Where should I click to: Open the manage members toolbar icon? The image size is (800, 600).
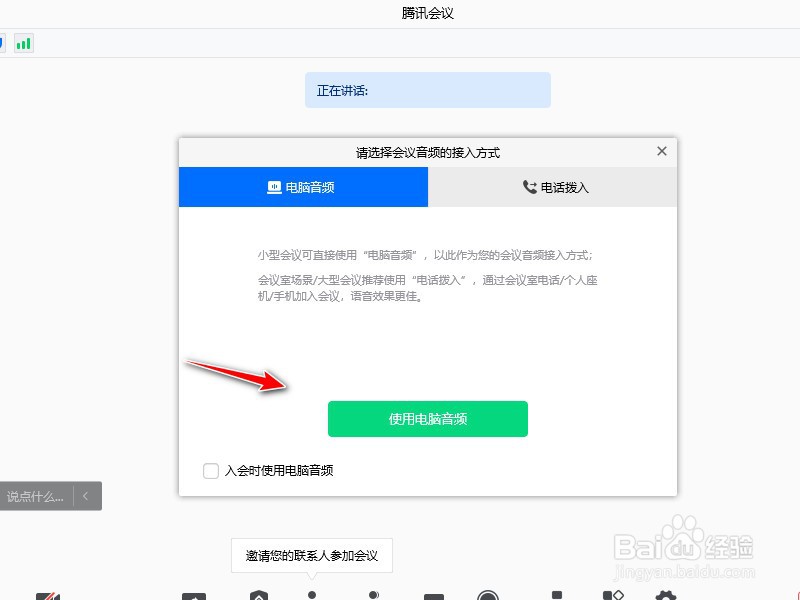coord(373,595)
